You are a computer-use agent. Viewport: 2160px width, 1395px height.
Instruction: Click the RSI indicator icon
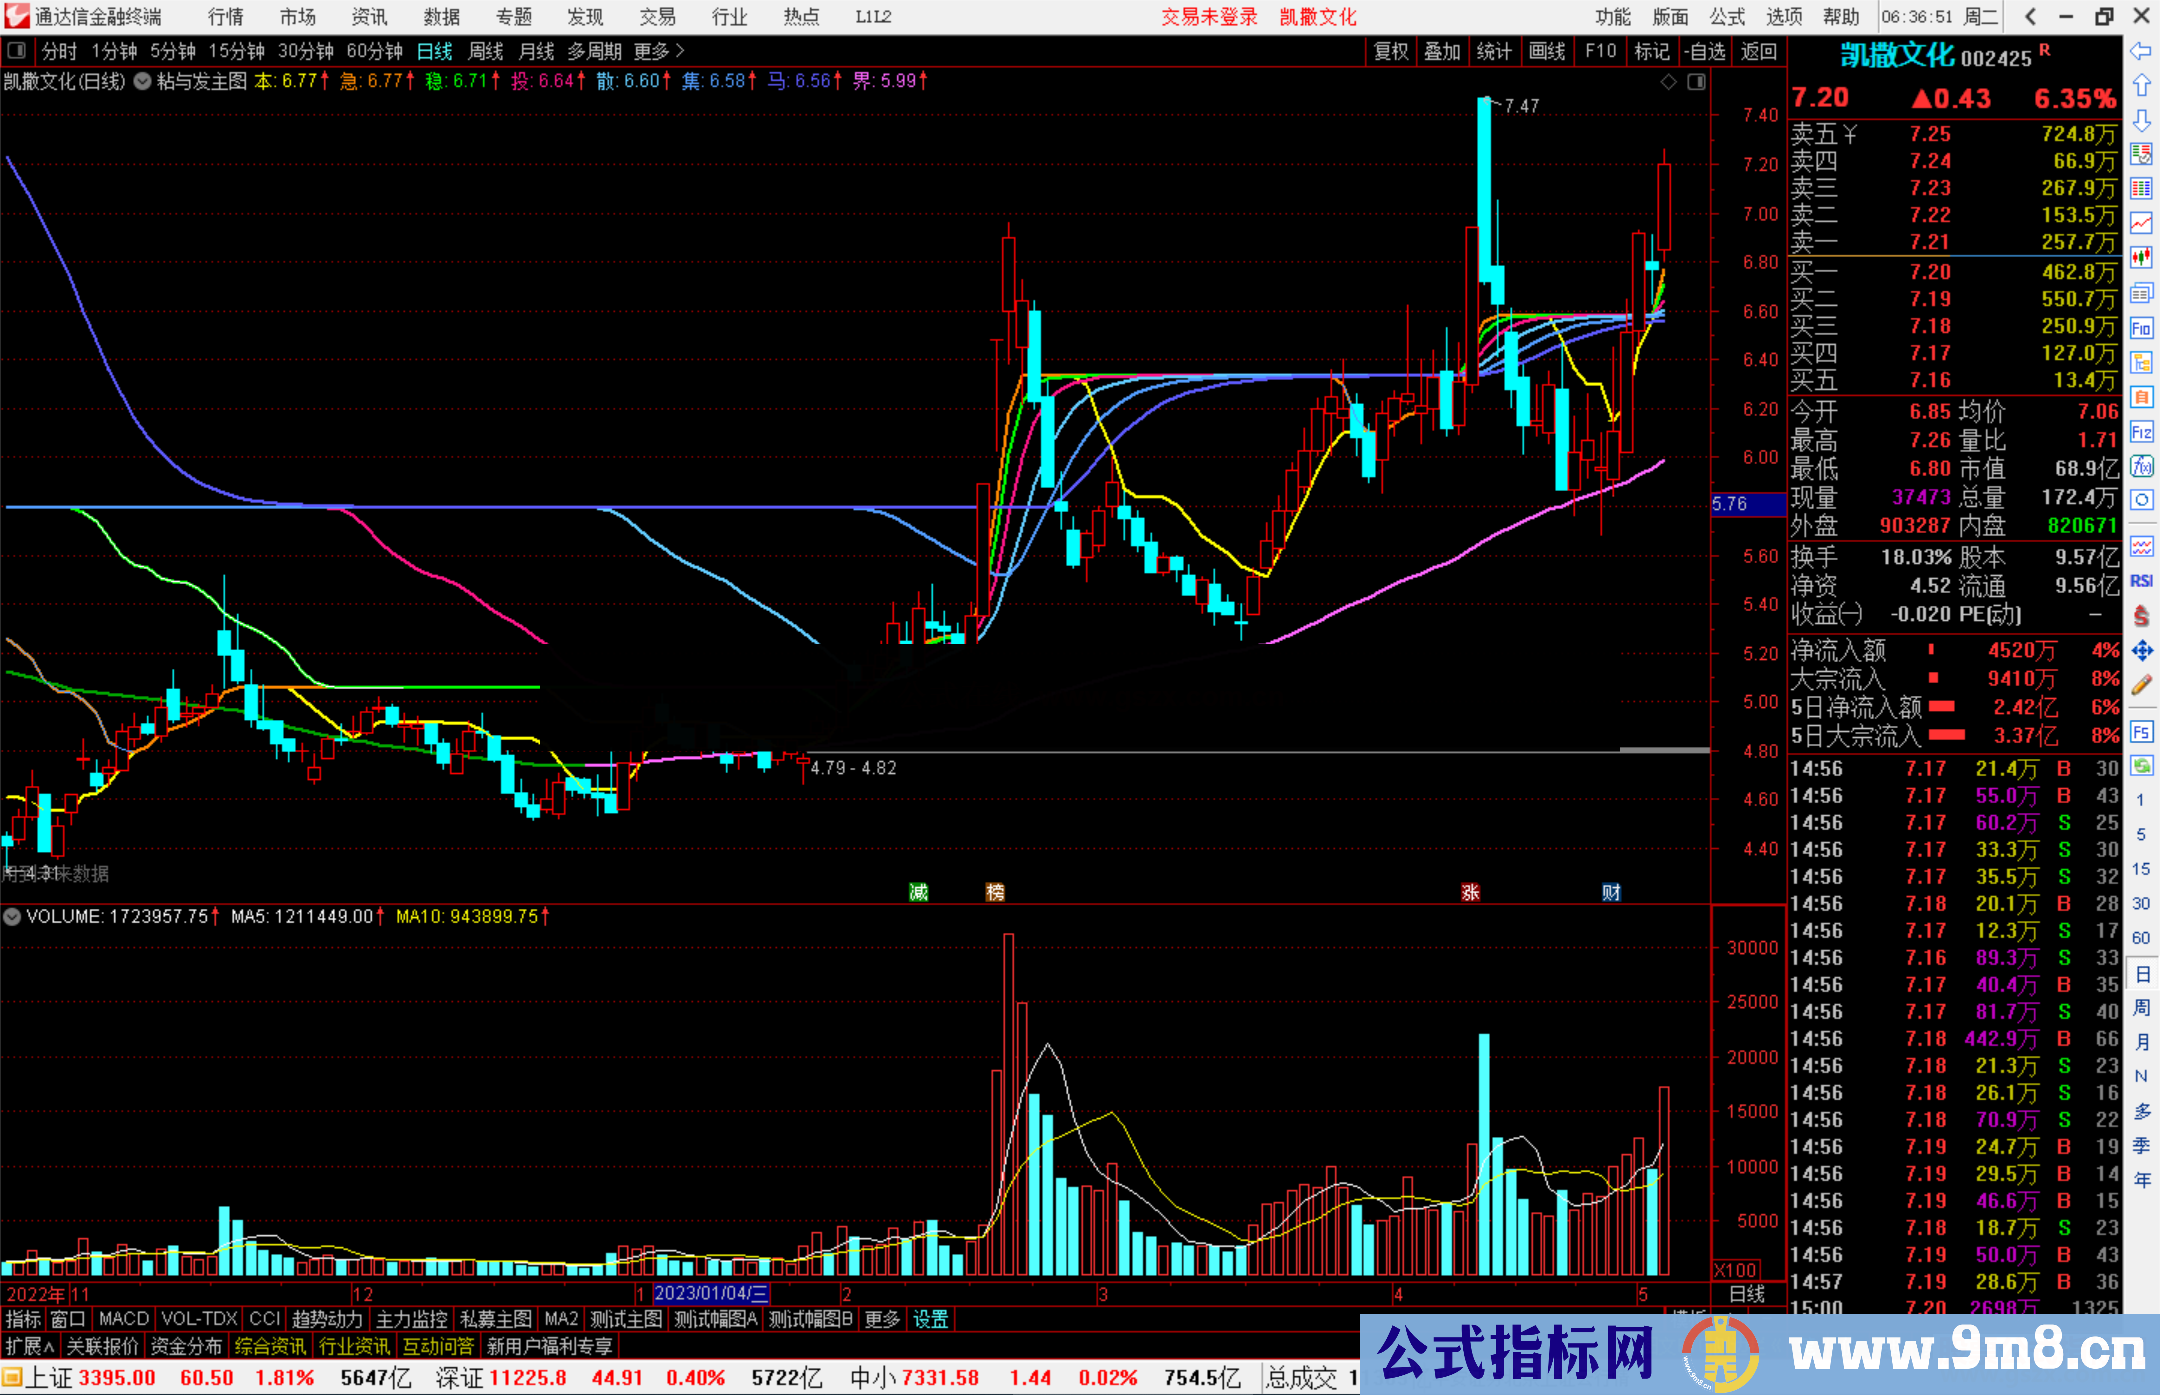2141,581
